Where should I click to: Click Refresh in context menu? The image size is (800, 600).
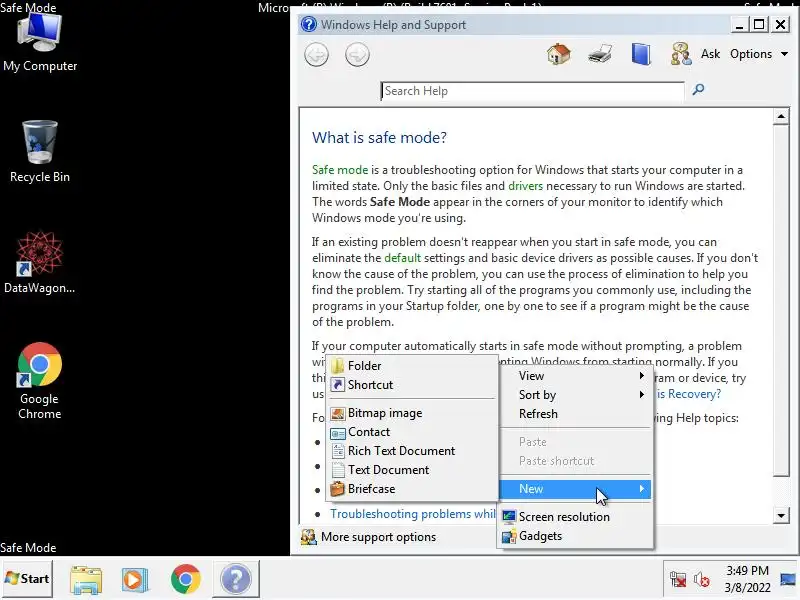click(x=575, y=414)
